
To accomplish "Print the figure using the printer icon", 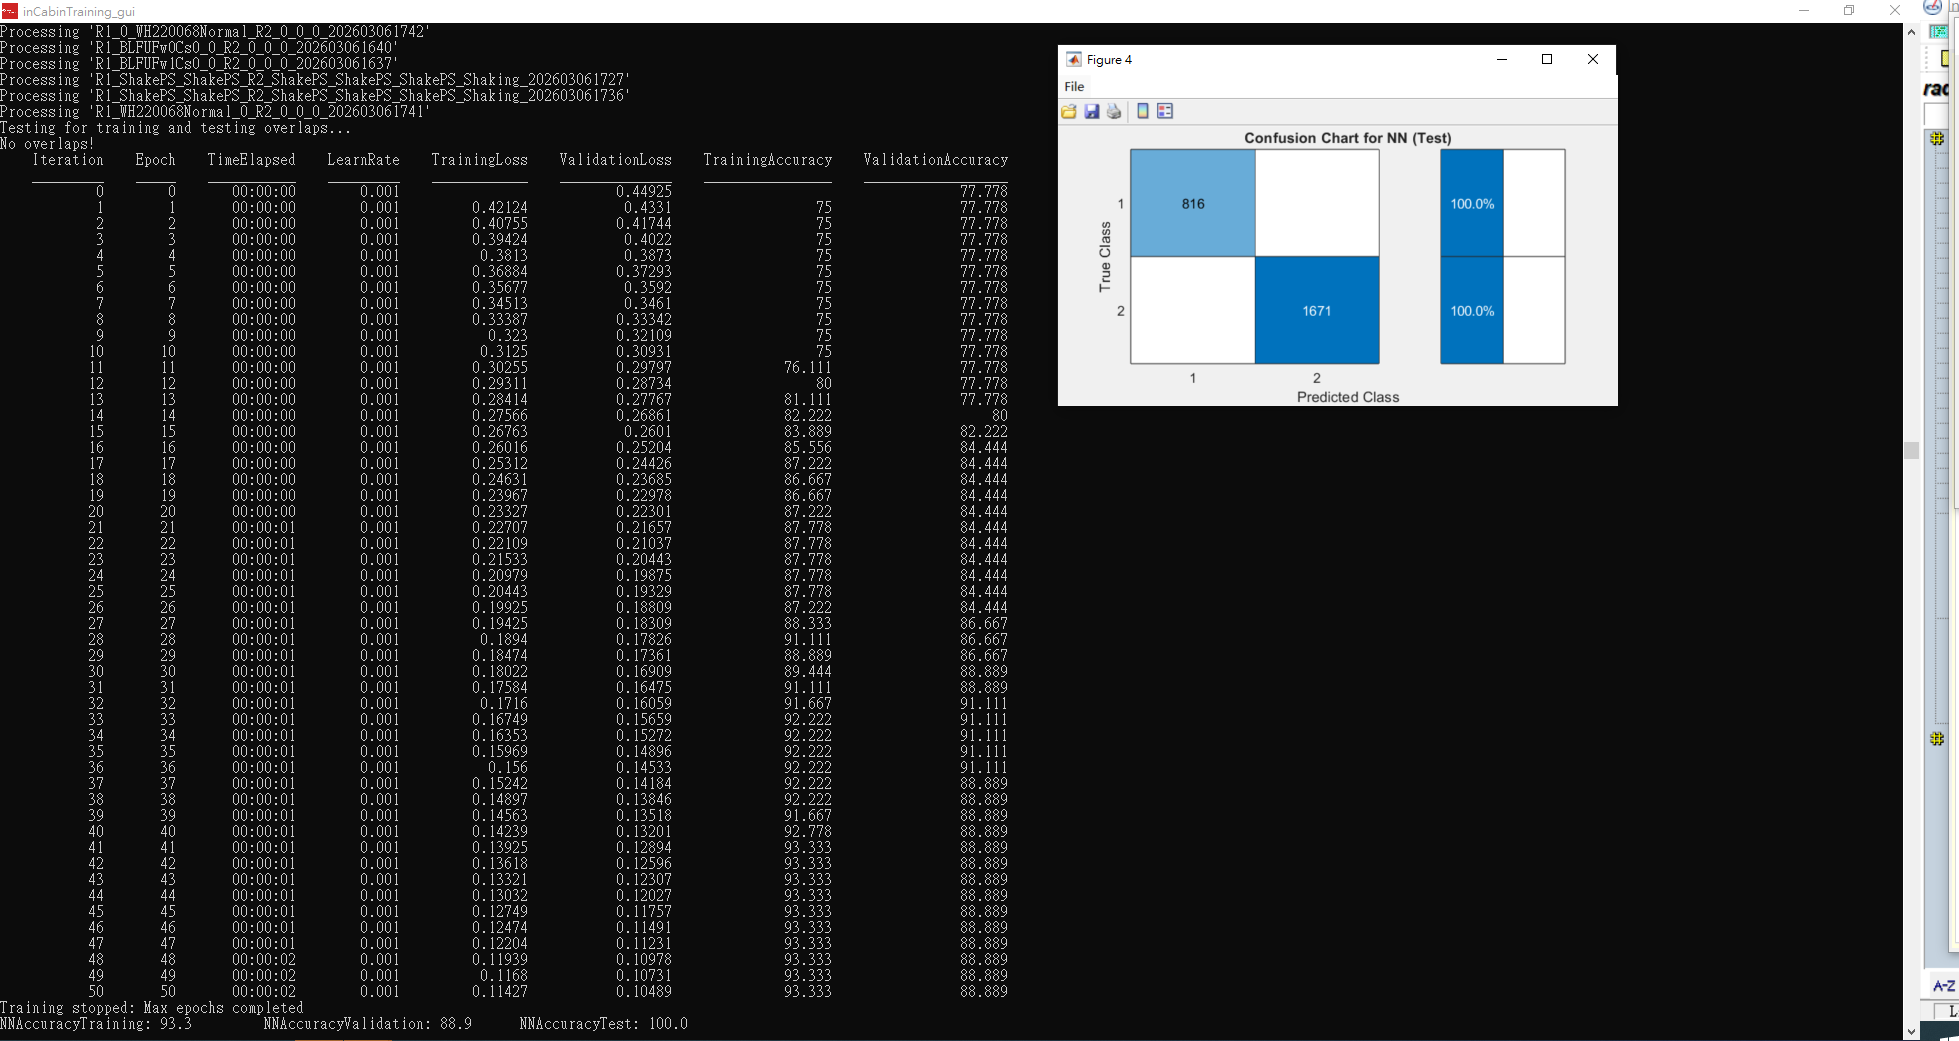I will 1114,111.
